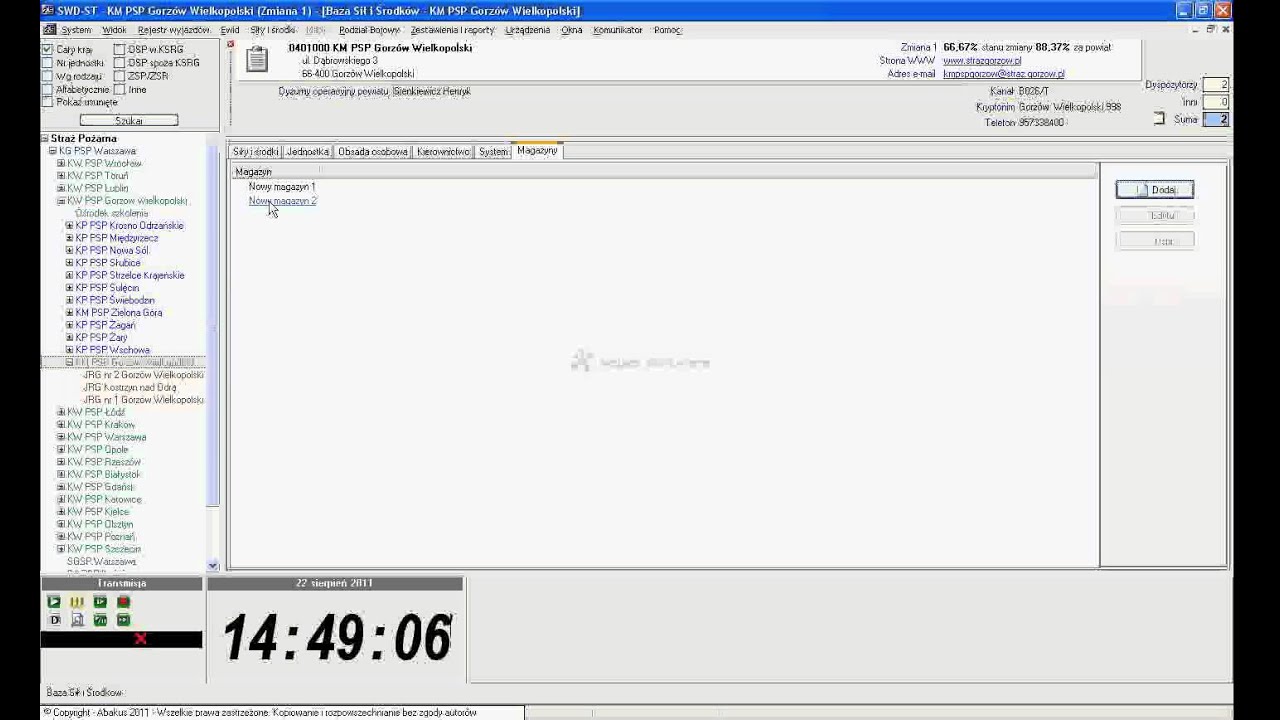The height and width of the screenshot is (720, 1280).
Task: Check the OSP spoza KSRG checkbox
Action: (x=119, y=62)
